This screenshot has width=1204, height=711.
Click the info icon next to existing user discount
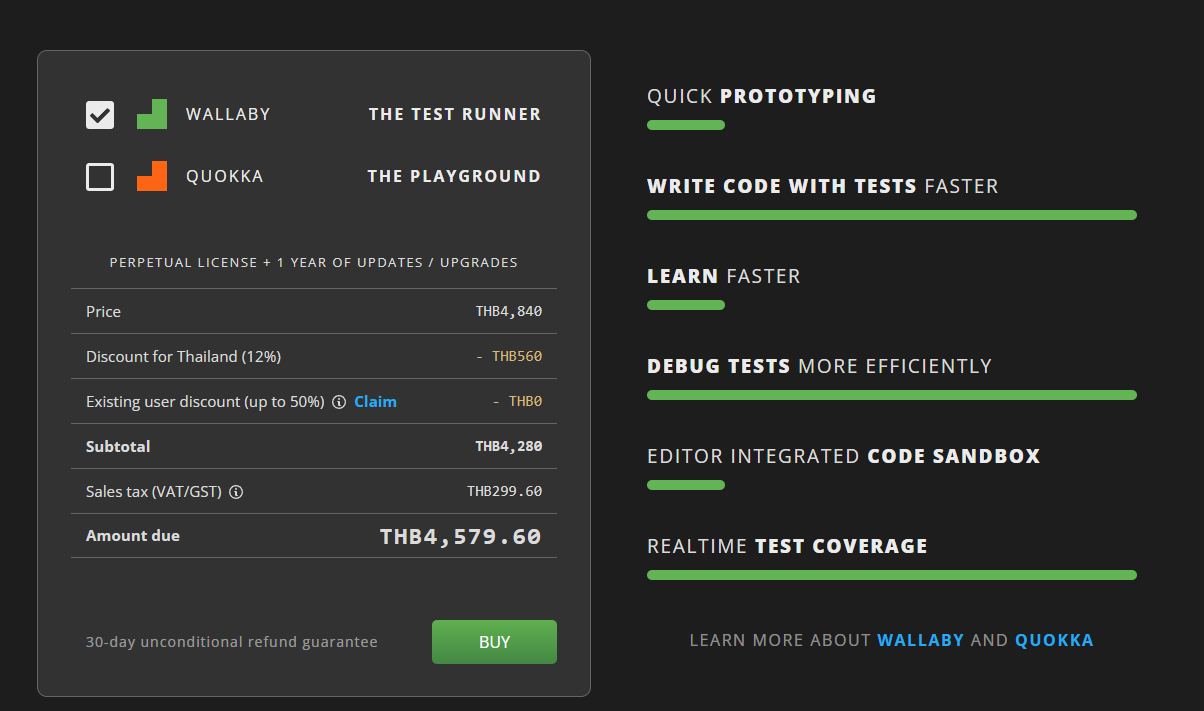click(337, 402)
